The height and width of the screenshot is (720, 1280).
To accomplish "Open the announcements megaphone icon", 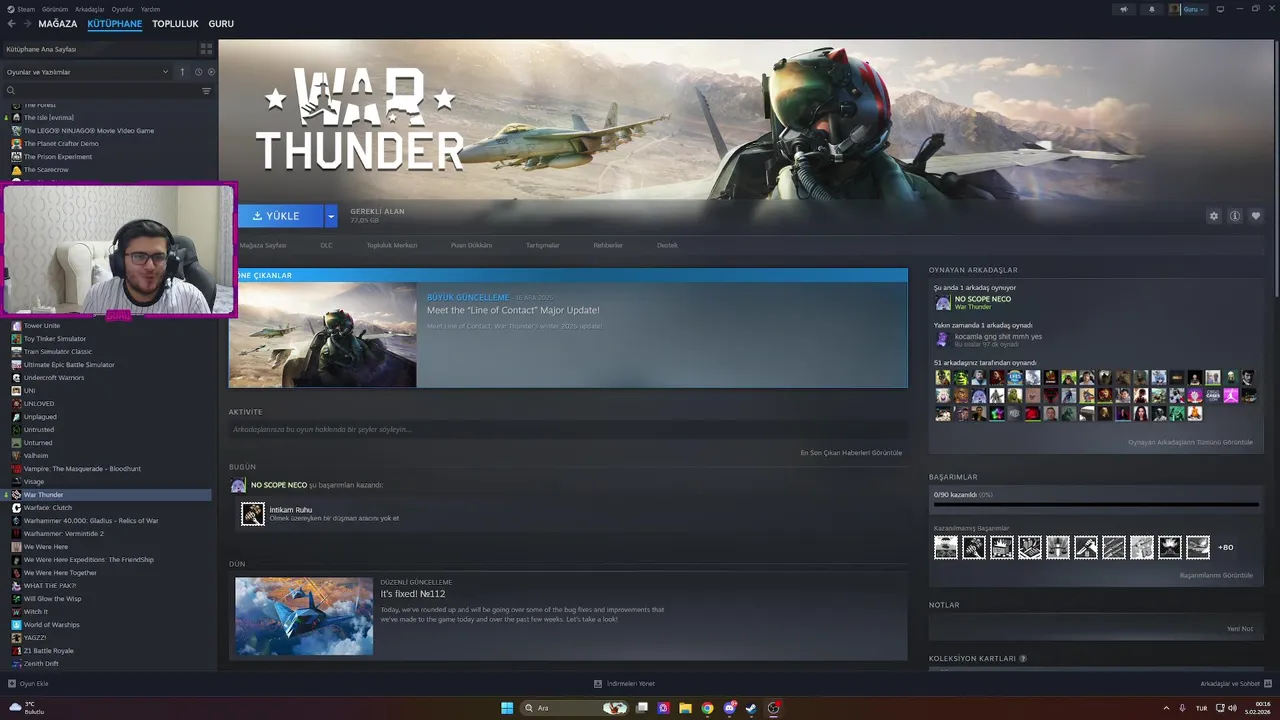I will click(1124, 9).
